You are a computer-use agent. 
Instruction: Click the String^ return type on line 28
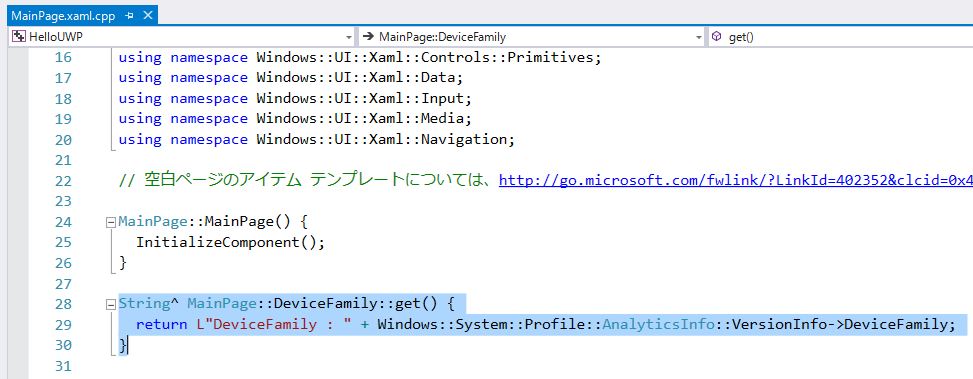149,305
